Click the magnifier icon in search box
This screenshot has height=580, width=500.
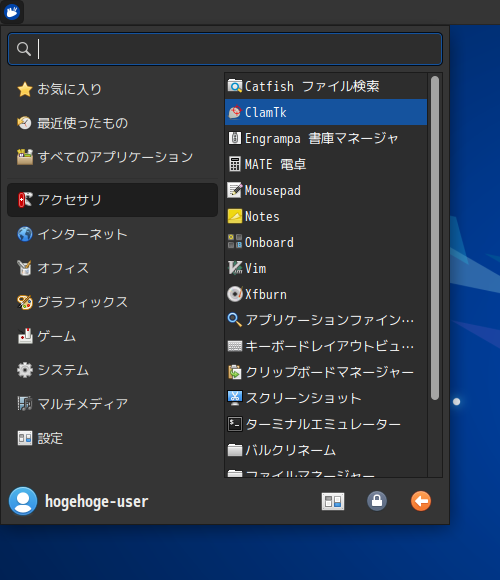(24, 49)
